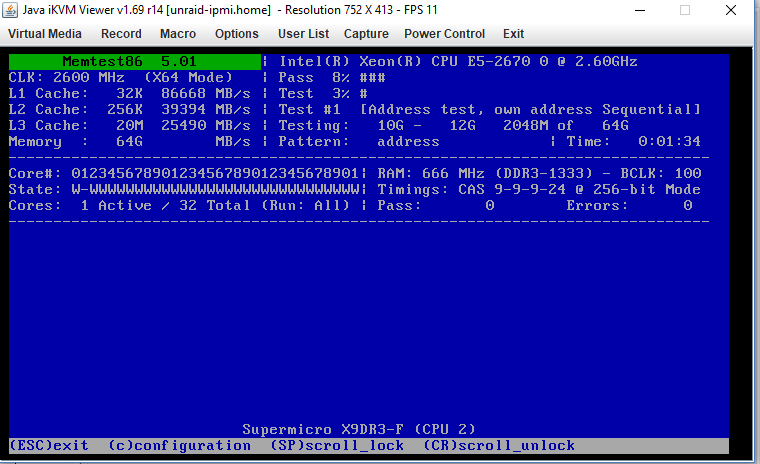Click the green Memtest86 5.01 header

click(x=135, y=62)
